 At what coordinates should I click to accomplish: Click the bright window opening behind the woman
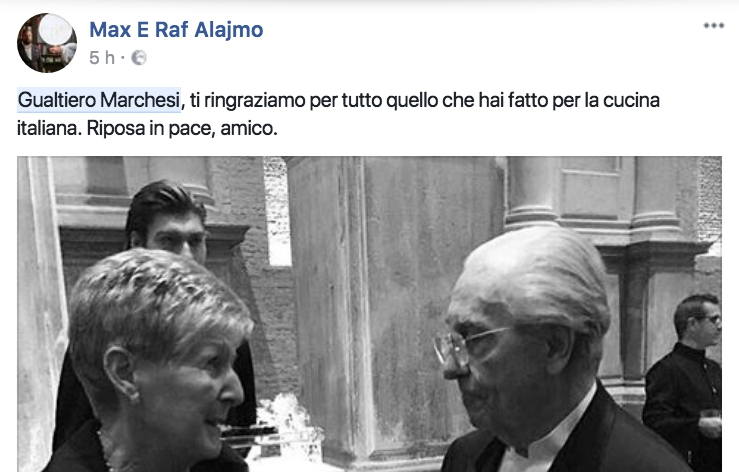[277, 212]
